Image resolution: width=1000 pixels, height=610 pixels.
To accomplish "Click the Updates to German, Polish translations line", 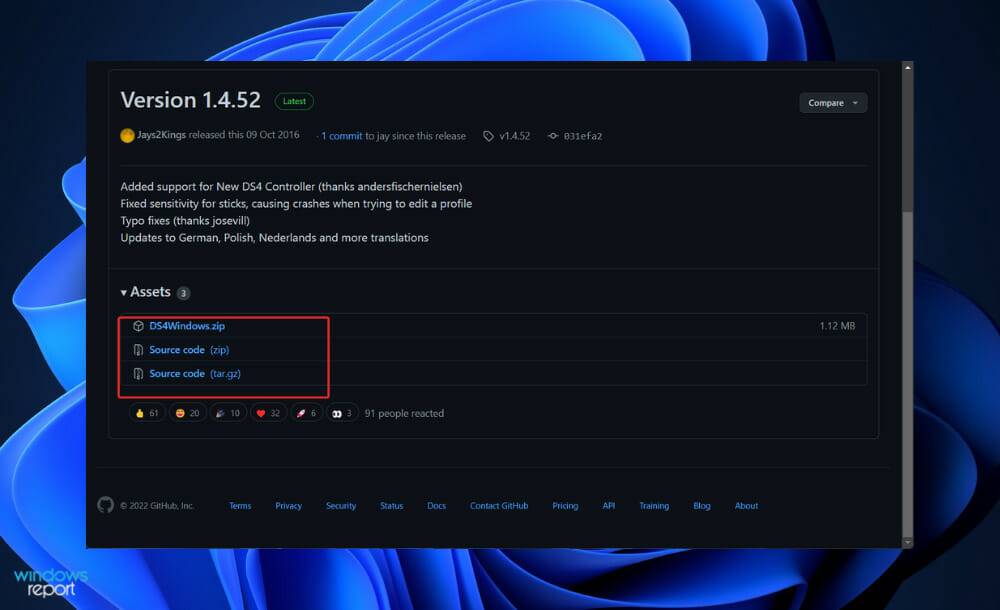I will [274, 238].
